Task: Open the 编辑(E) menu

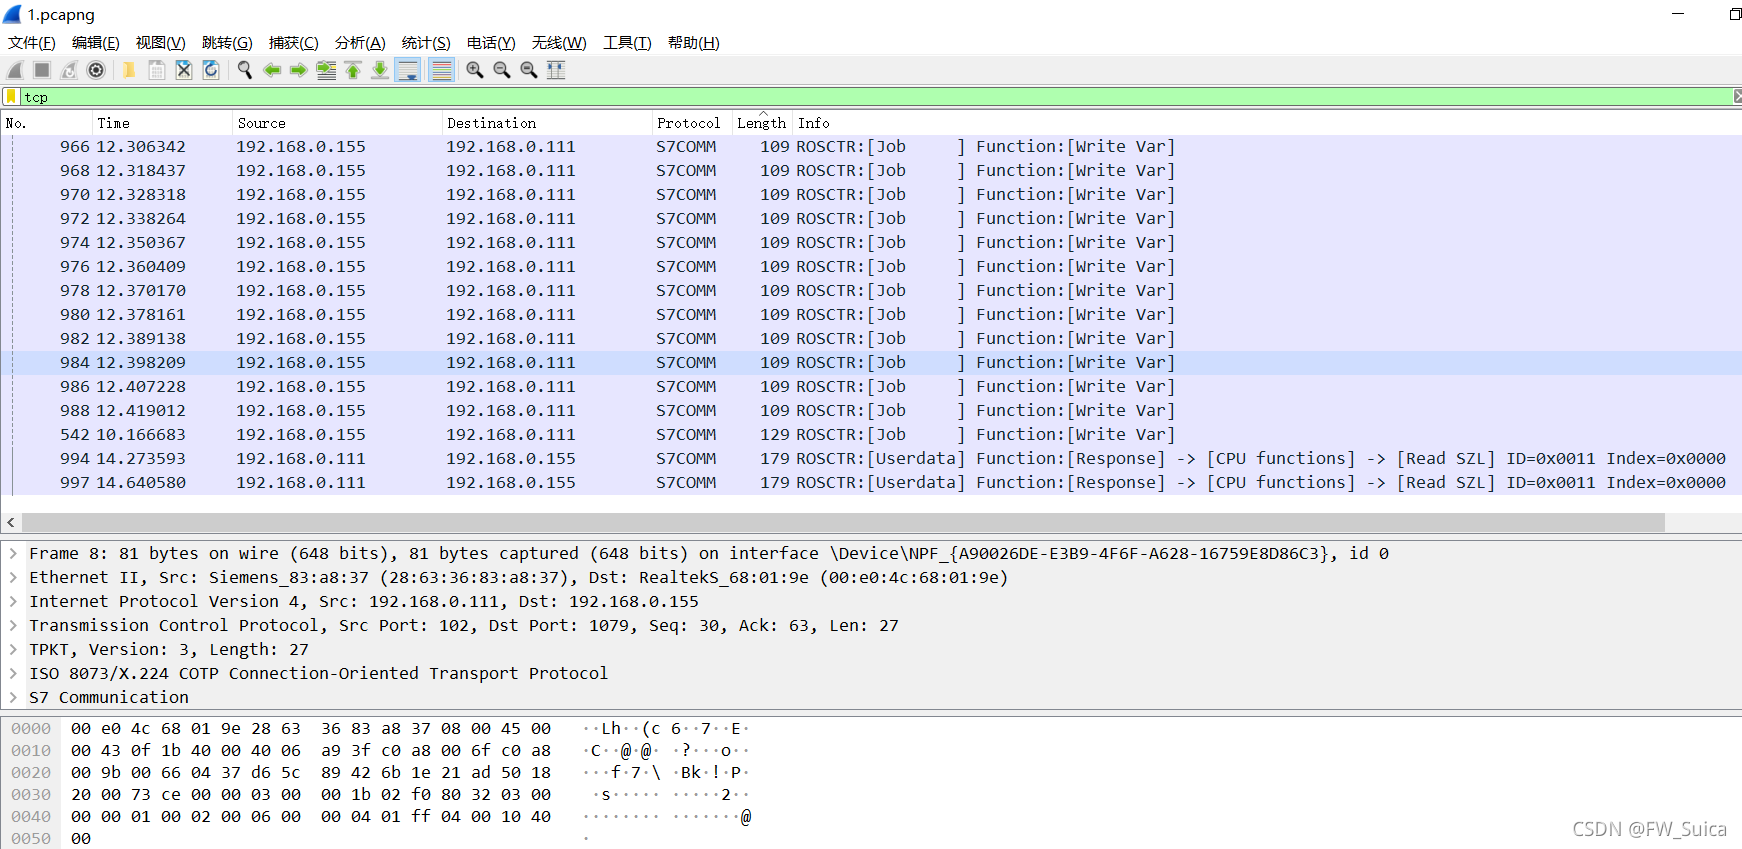Action: coord(96,43)
